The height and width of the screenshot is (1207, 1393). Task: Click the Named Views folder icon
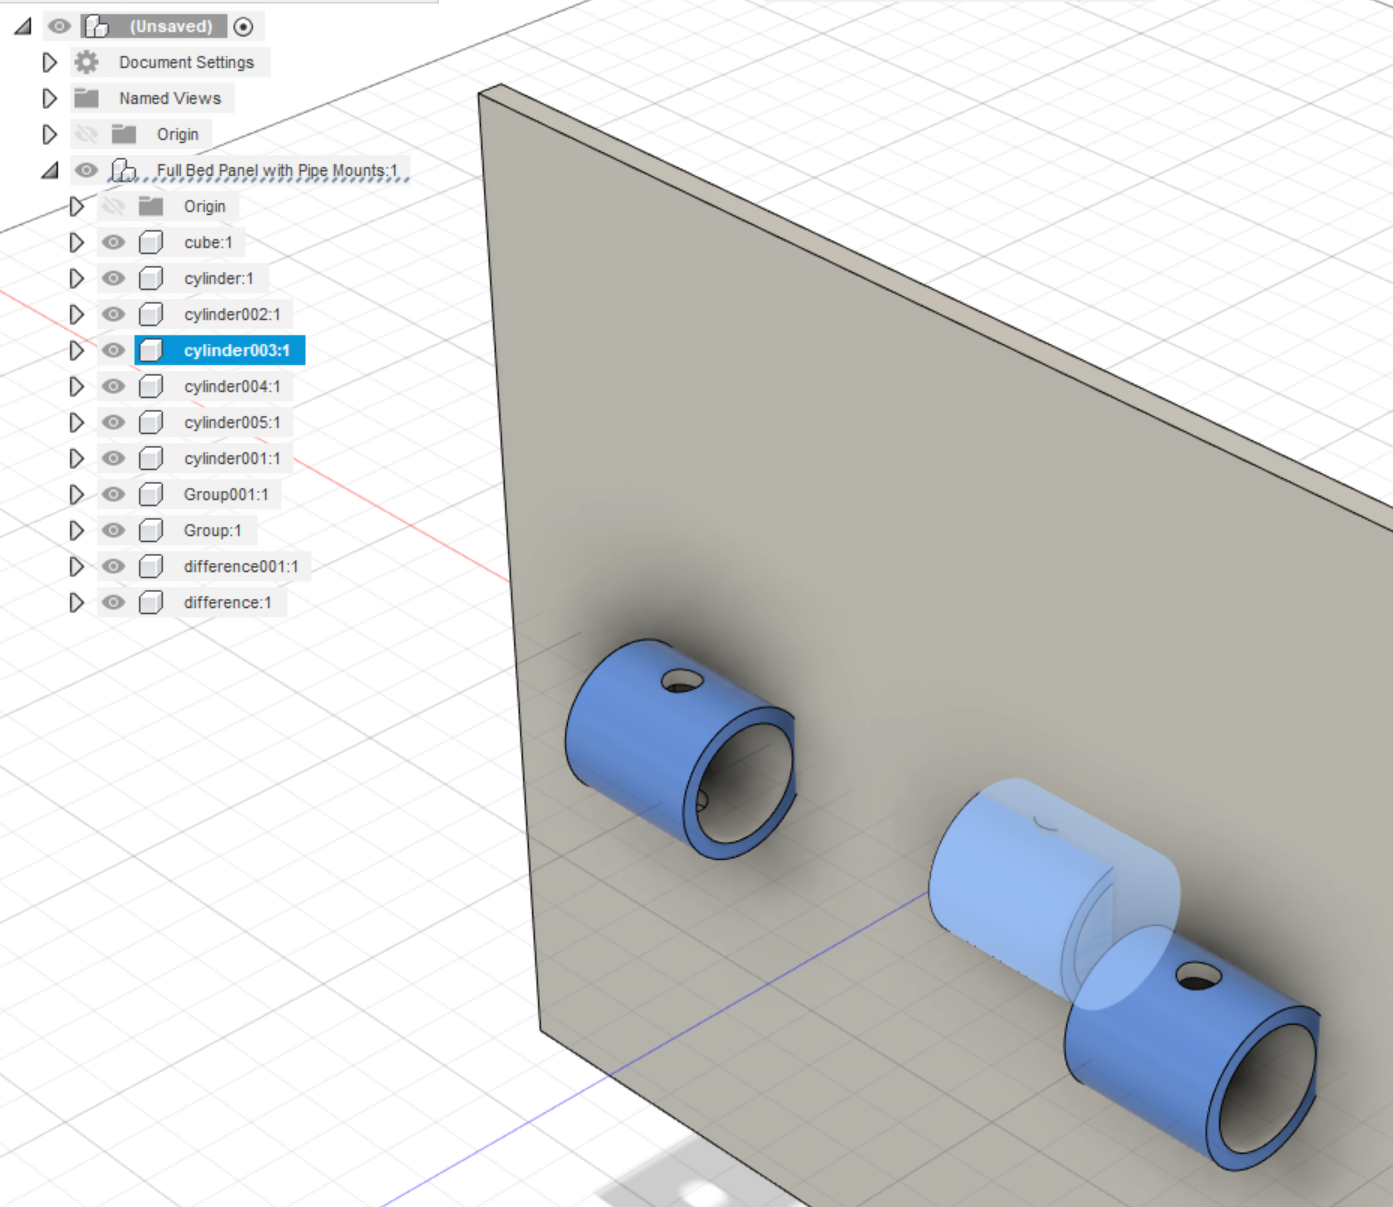click(87, 98)
